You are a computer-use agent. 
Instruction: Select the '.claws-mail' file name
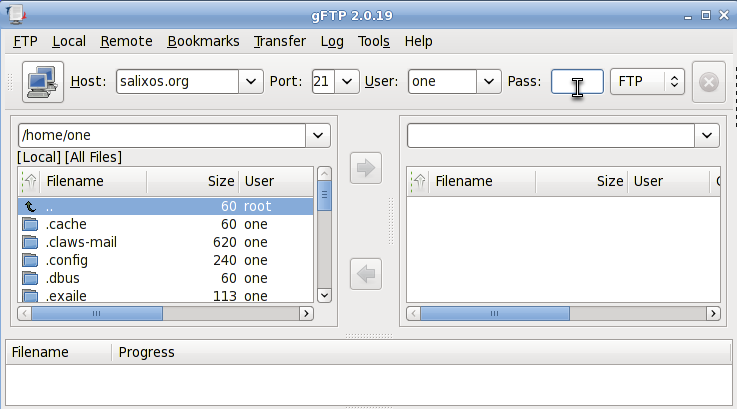coord(81,243)
